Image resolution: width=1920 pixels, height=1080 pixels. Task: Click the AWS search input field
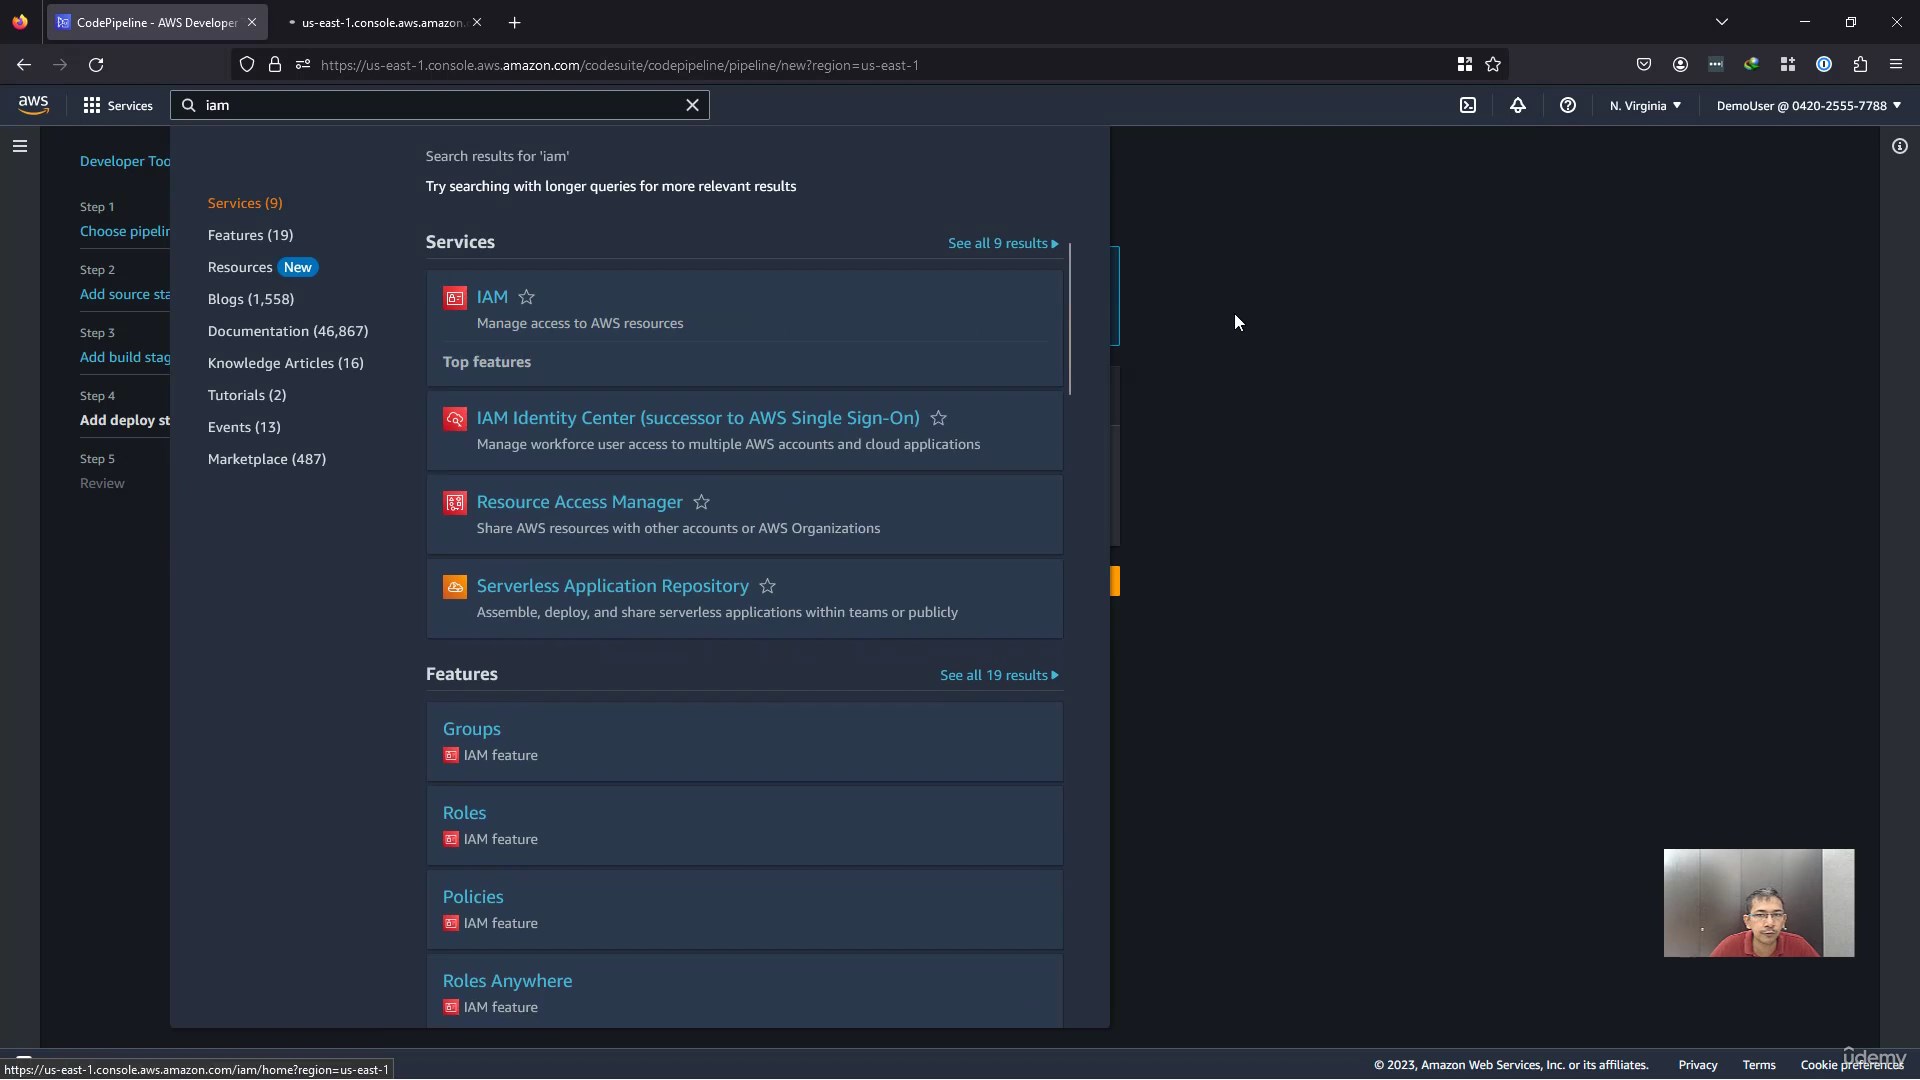pyautogui.click(x=440, y=105)
